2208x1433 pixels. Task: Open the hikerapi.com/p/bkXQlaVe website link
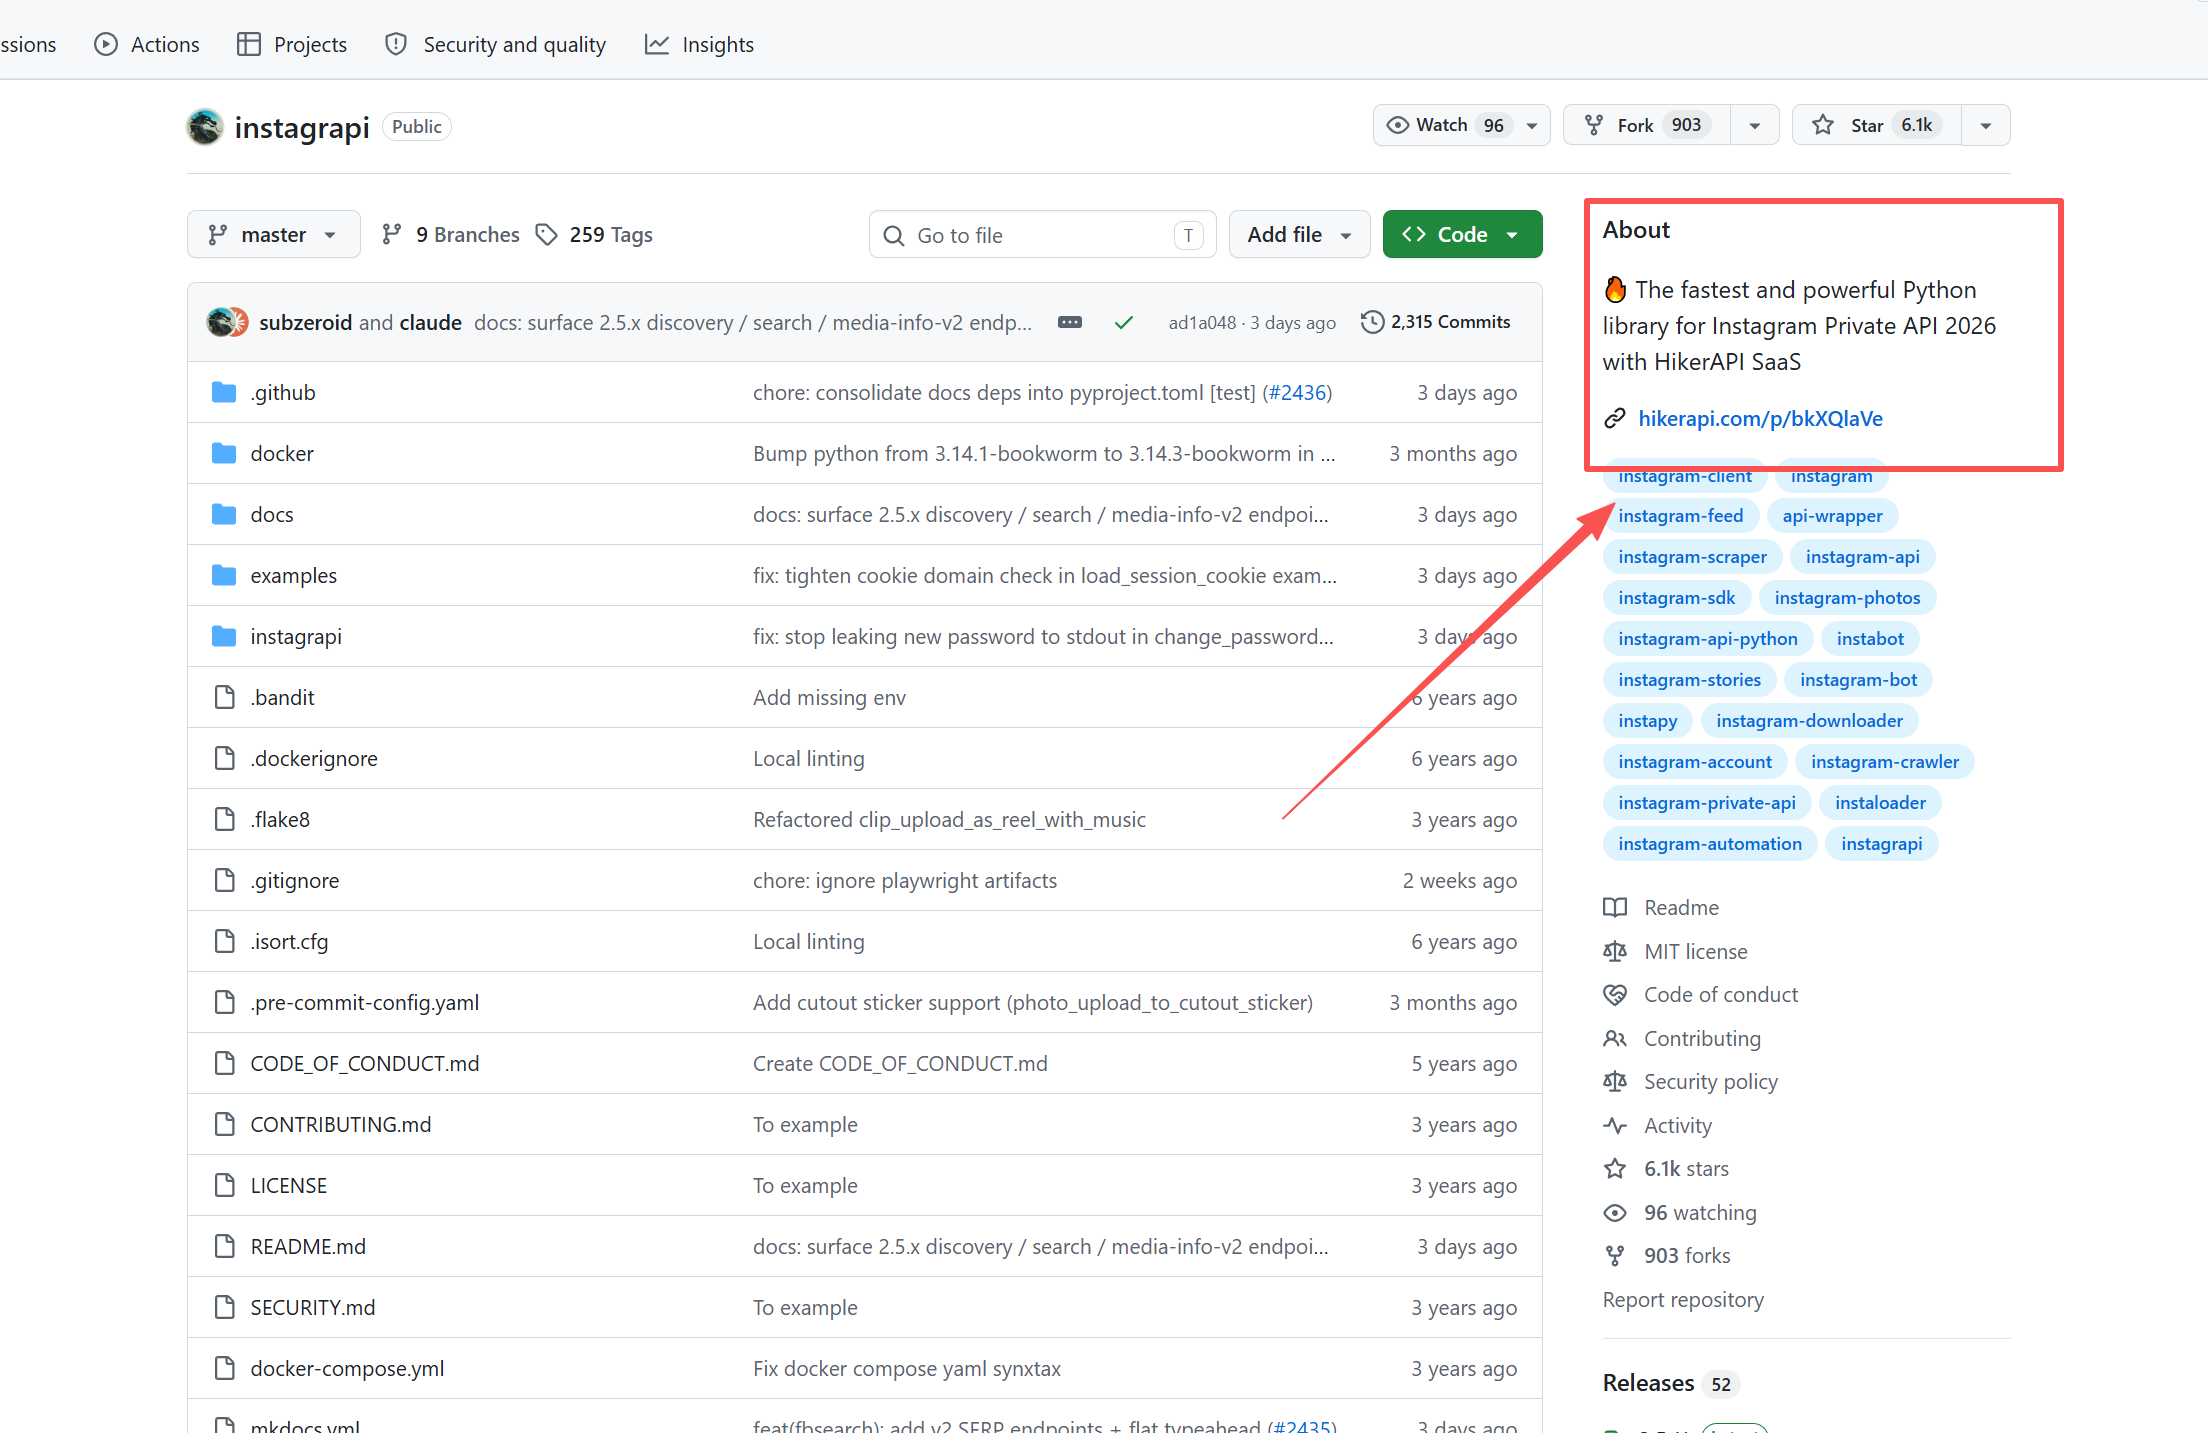(x=1760, y=418)
